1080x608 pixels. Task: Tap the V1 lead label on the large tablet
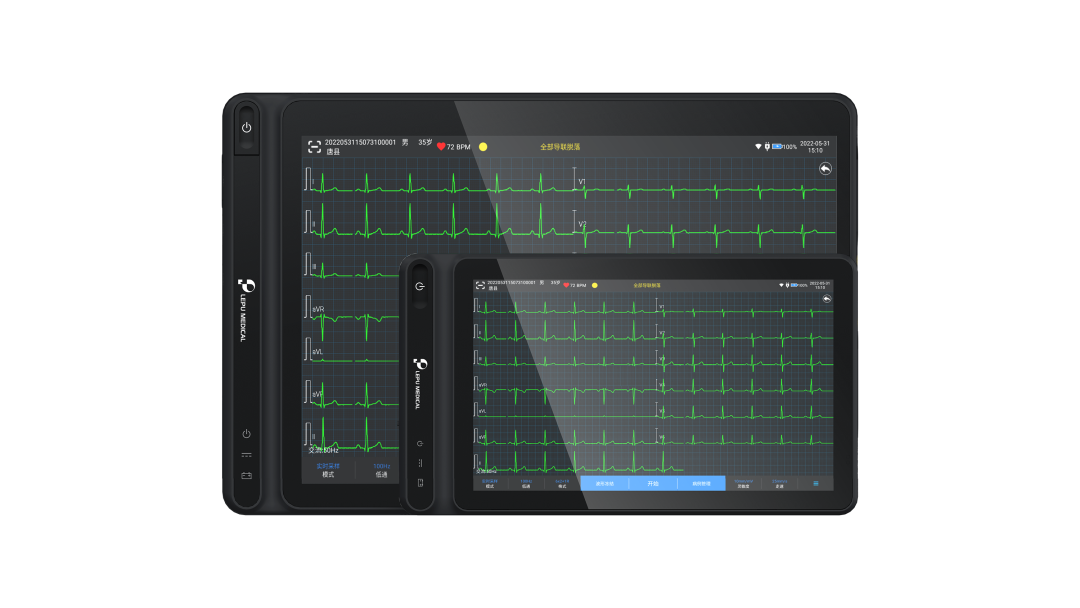click(x=582, y=182)
